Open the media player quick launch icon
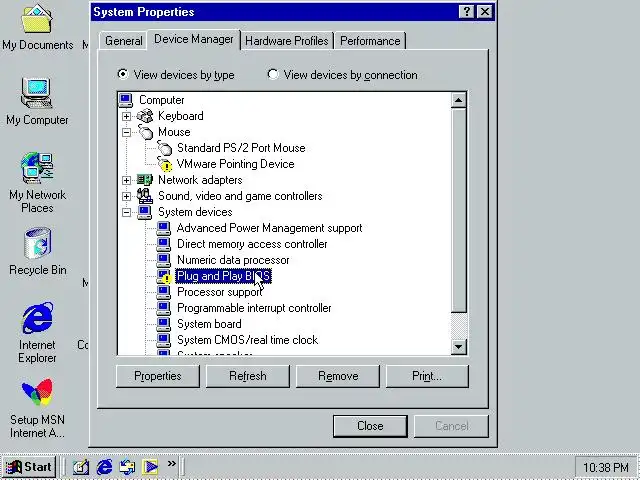 (150, 467)
